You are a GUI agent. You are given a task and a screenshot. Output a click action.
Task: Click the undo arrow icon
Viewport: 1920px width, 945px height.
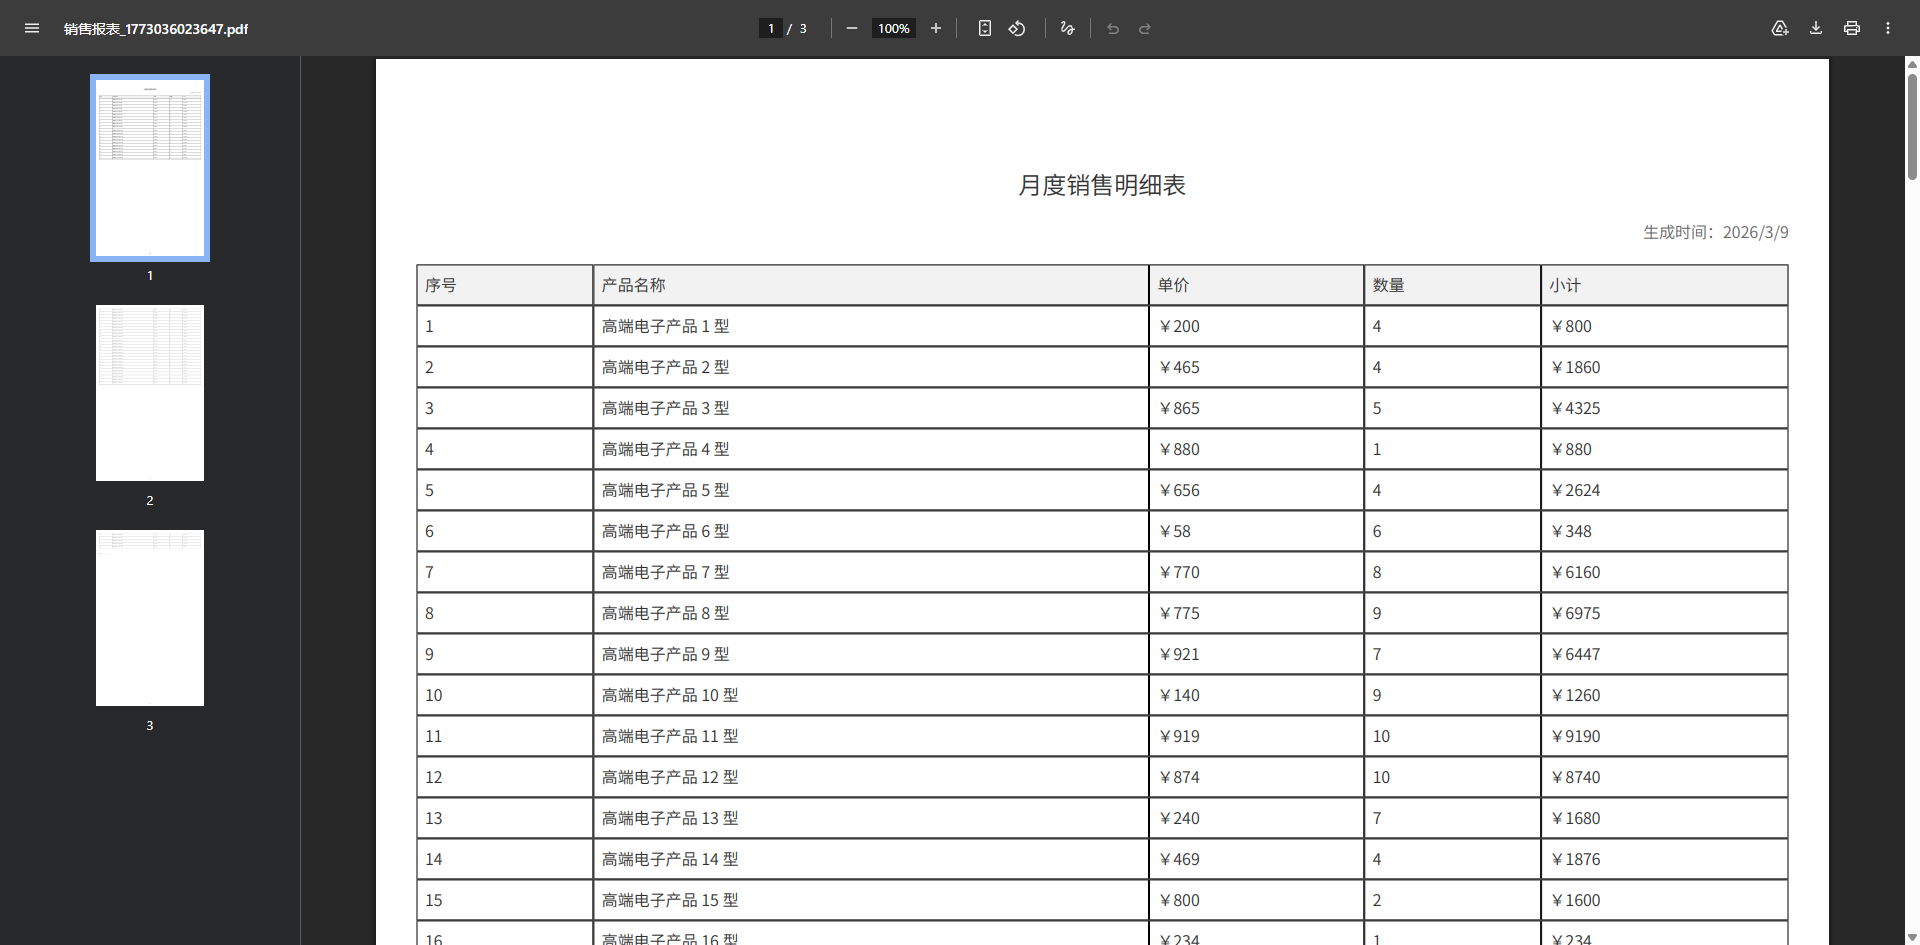pos(1113,28)
